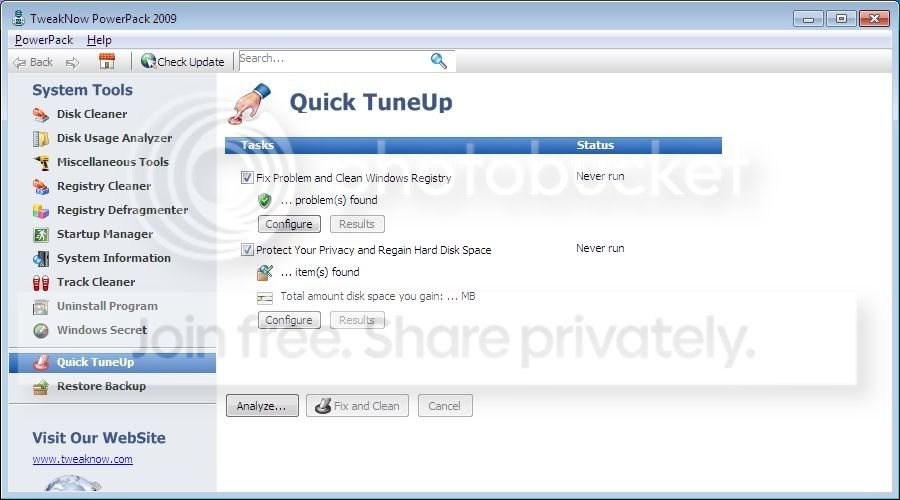Click 'Total amount disk space you gain' text
The height and width of the screenshot is (500, 900).
tap(378, 297)
